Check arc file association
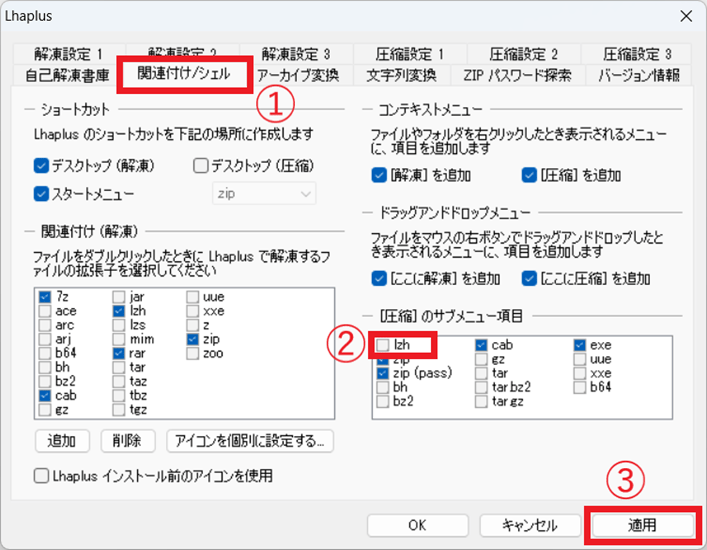The image size is (707, 550). pos(45,325)
